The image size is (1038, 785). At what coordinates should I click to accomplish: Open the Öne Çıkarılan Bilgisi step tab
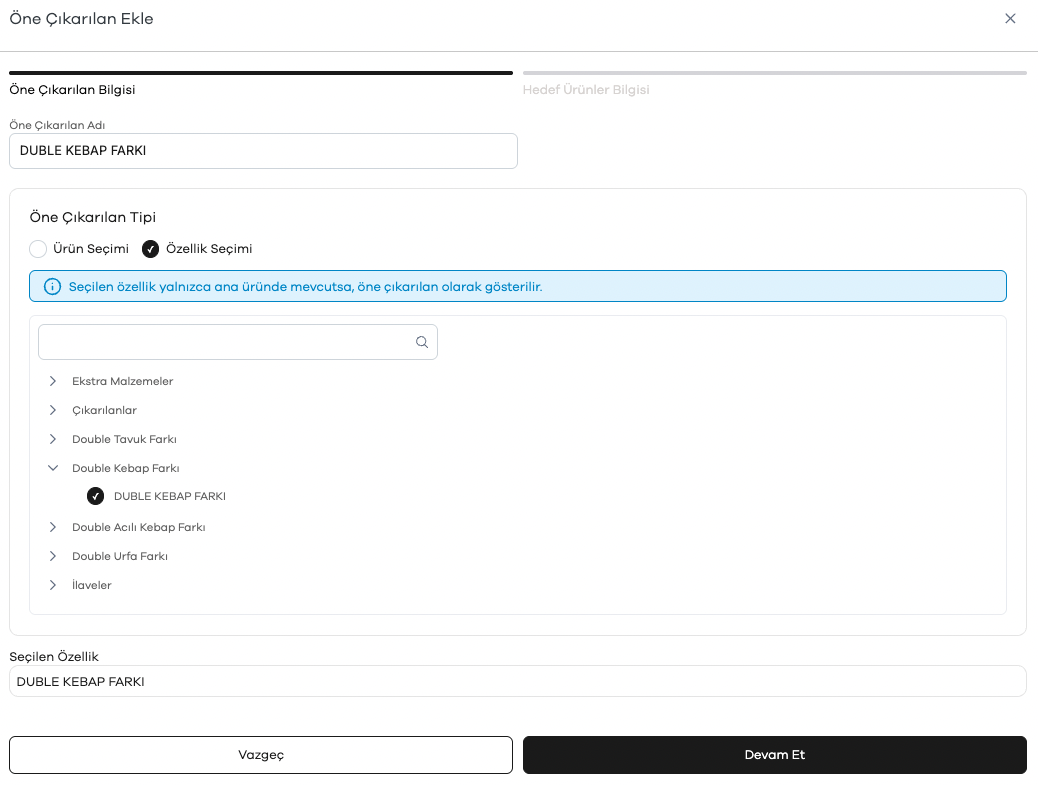coord(72,90)
